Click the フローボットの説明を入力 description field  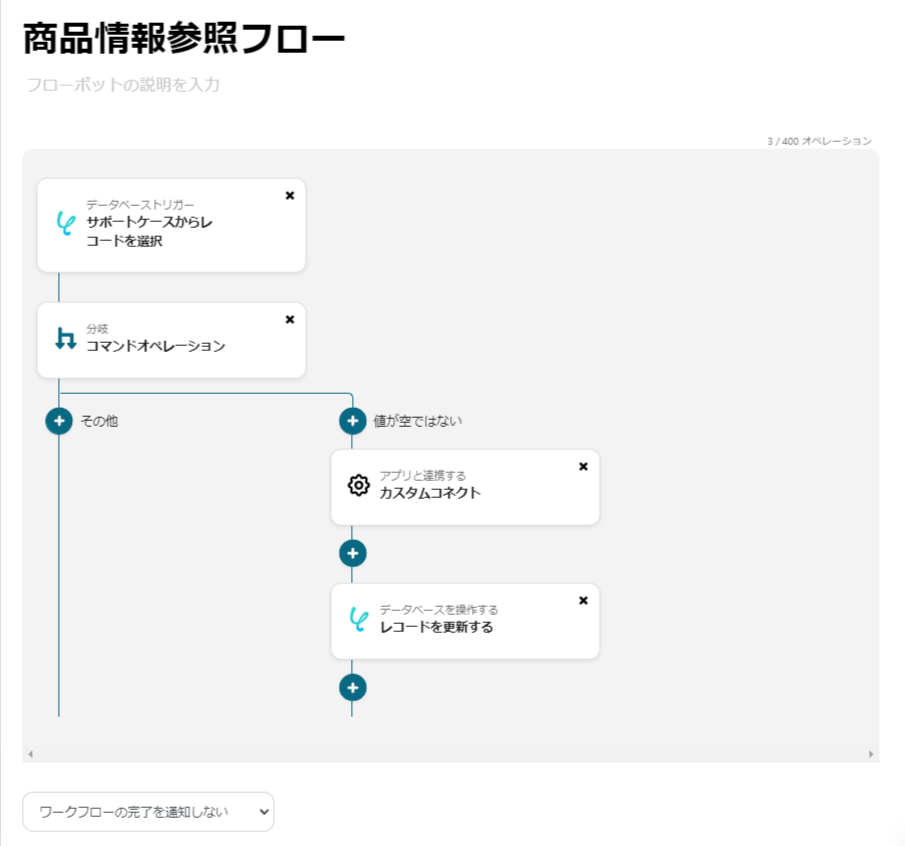click(x=123, y=85)
